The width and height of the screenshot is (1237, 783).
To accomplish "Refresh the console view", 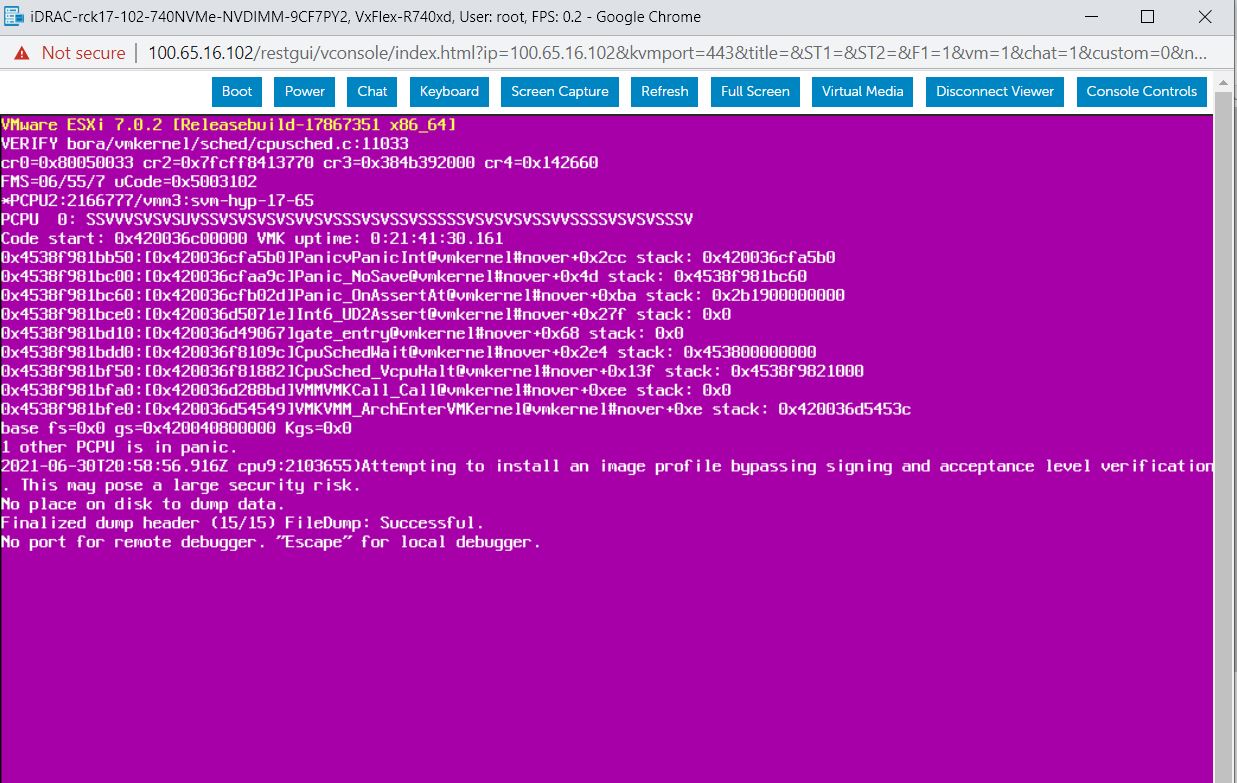I will click(x=665, y=91).
